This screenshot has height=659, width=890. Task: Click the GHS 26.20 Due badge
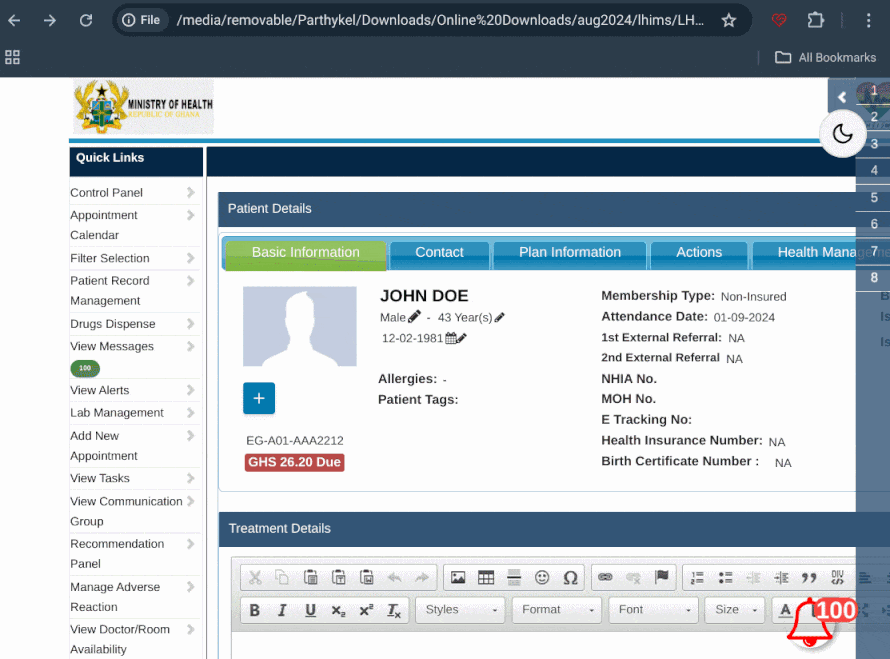[295, 463]
